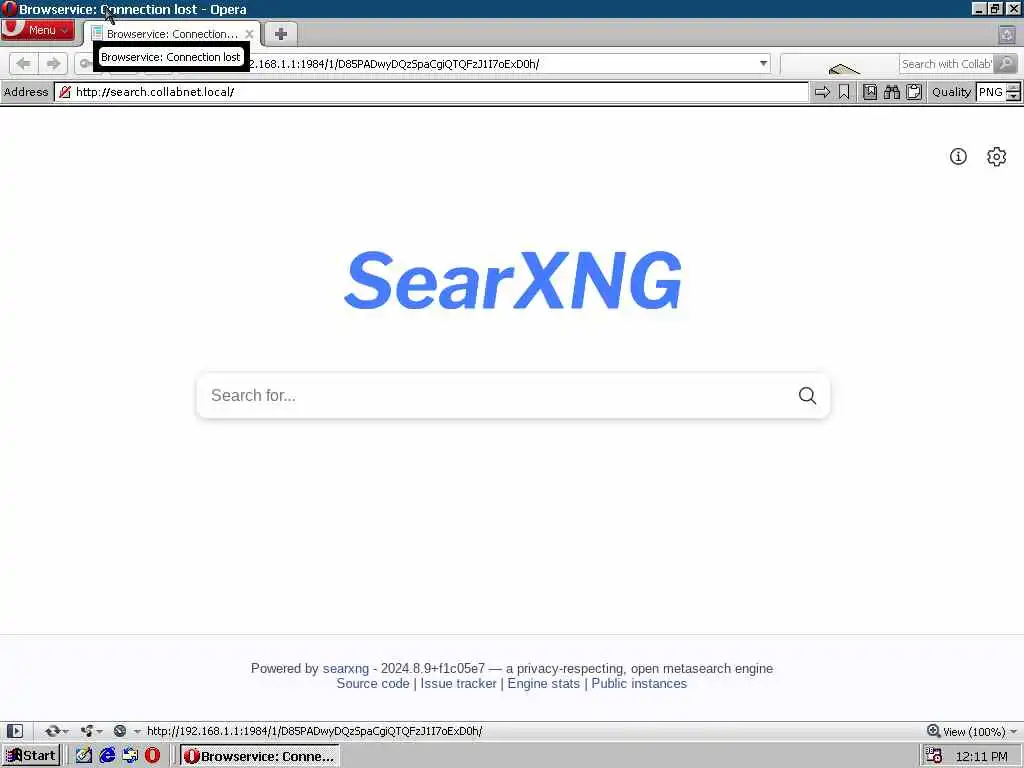This screenshot has height=768, width=1024.
Task: Select the PNG quality field
Action: pos(991,92)
